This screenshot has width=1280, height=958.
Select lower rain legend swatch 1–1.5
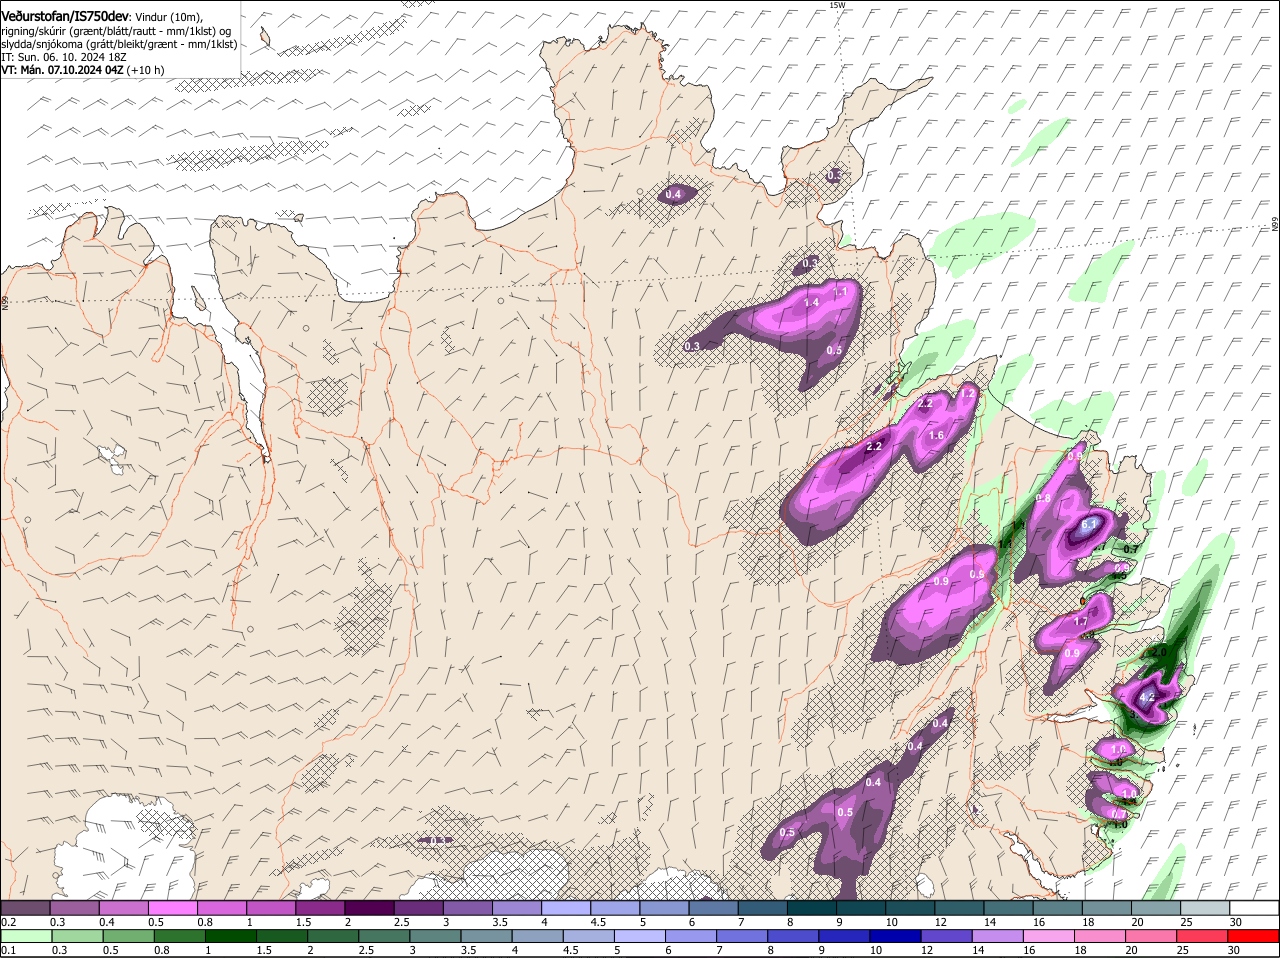[x=230, y=936]
